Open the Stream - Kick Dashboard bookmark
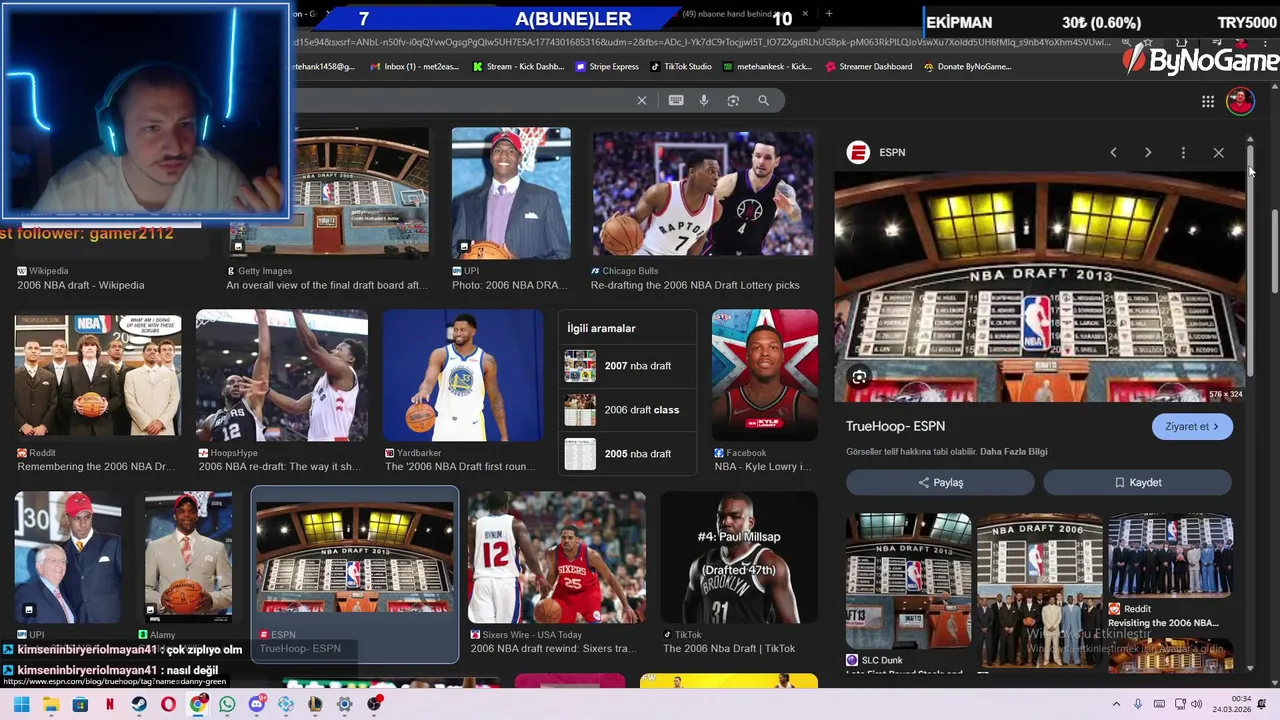Screen dimensions: 1280x720 518,67
